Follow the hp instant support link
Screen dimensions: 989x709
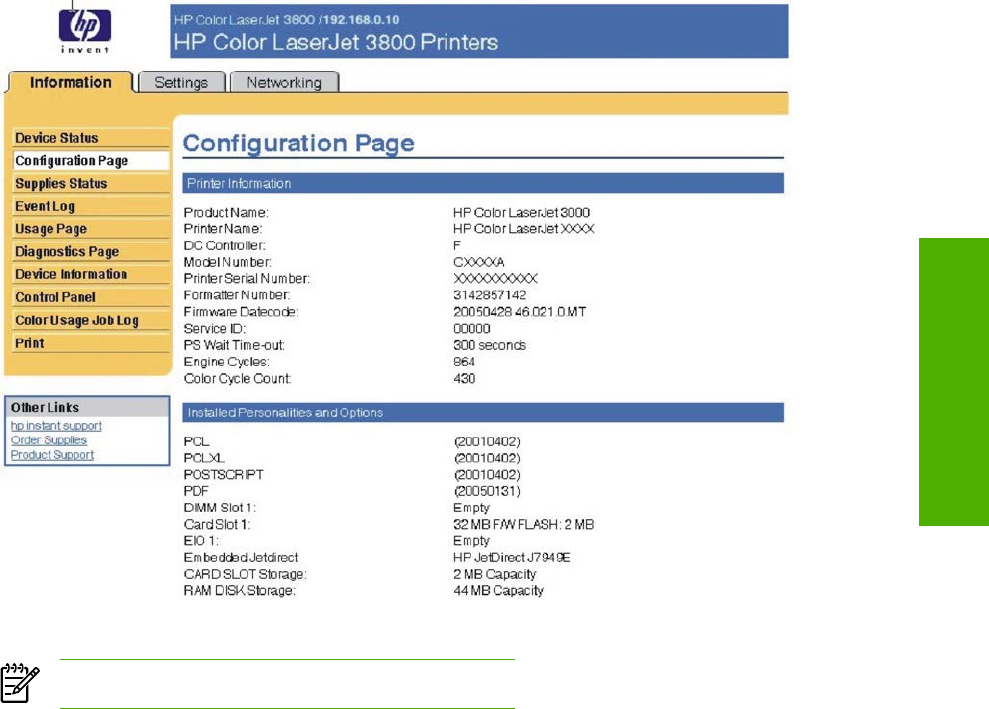pos(56,426)
